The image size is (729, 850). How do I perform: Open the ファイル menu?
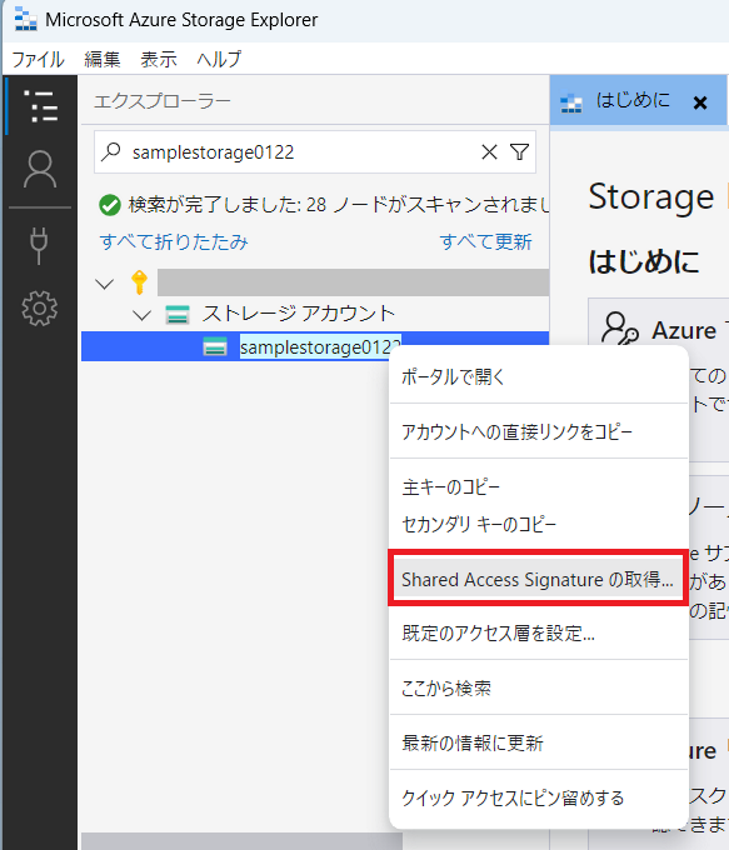pos(38,59)
